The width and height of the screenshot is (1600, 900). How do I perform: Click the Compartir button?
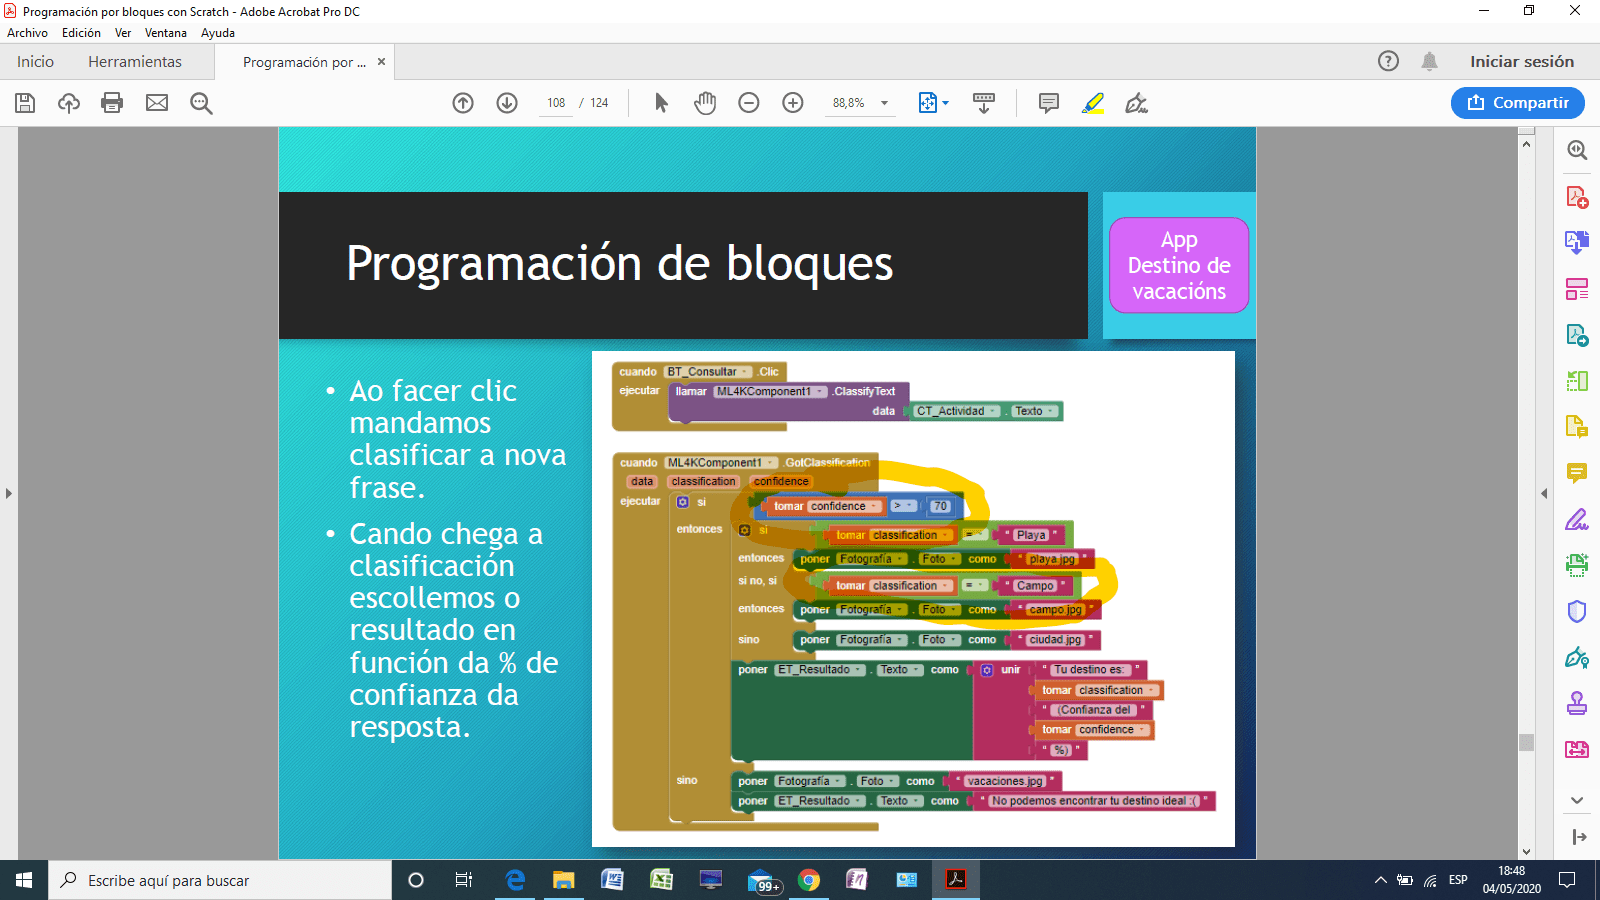pos(1517,103)
